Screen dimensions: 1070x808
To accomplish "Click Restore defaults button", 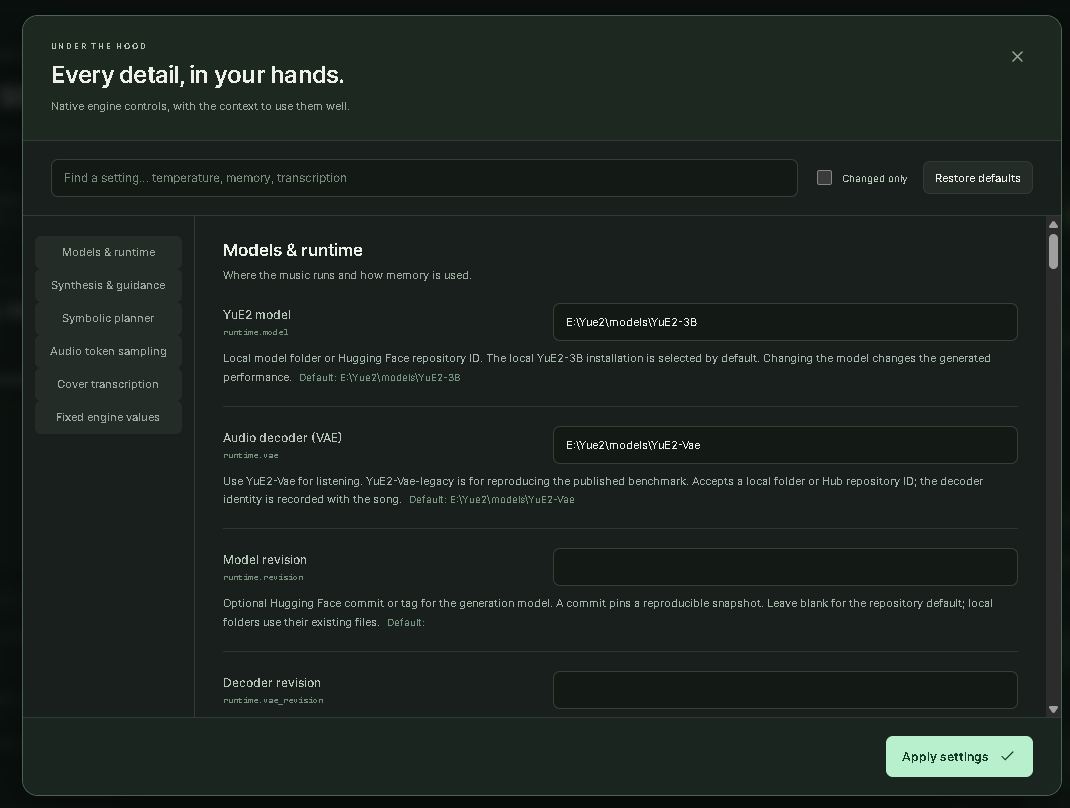I will click(977, 178).
